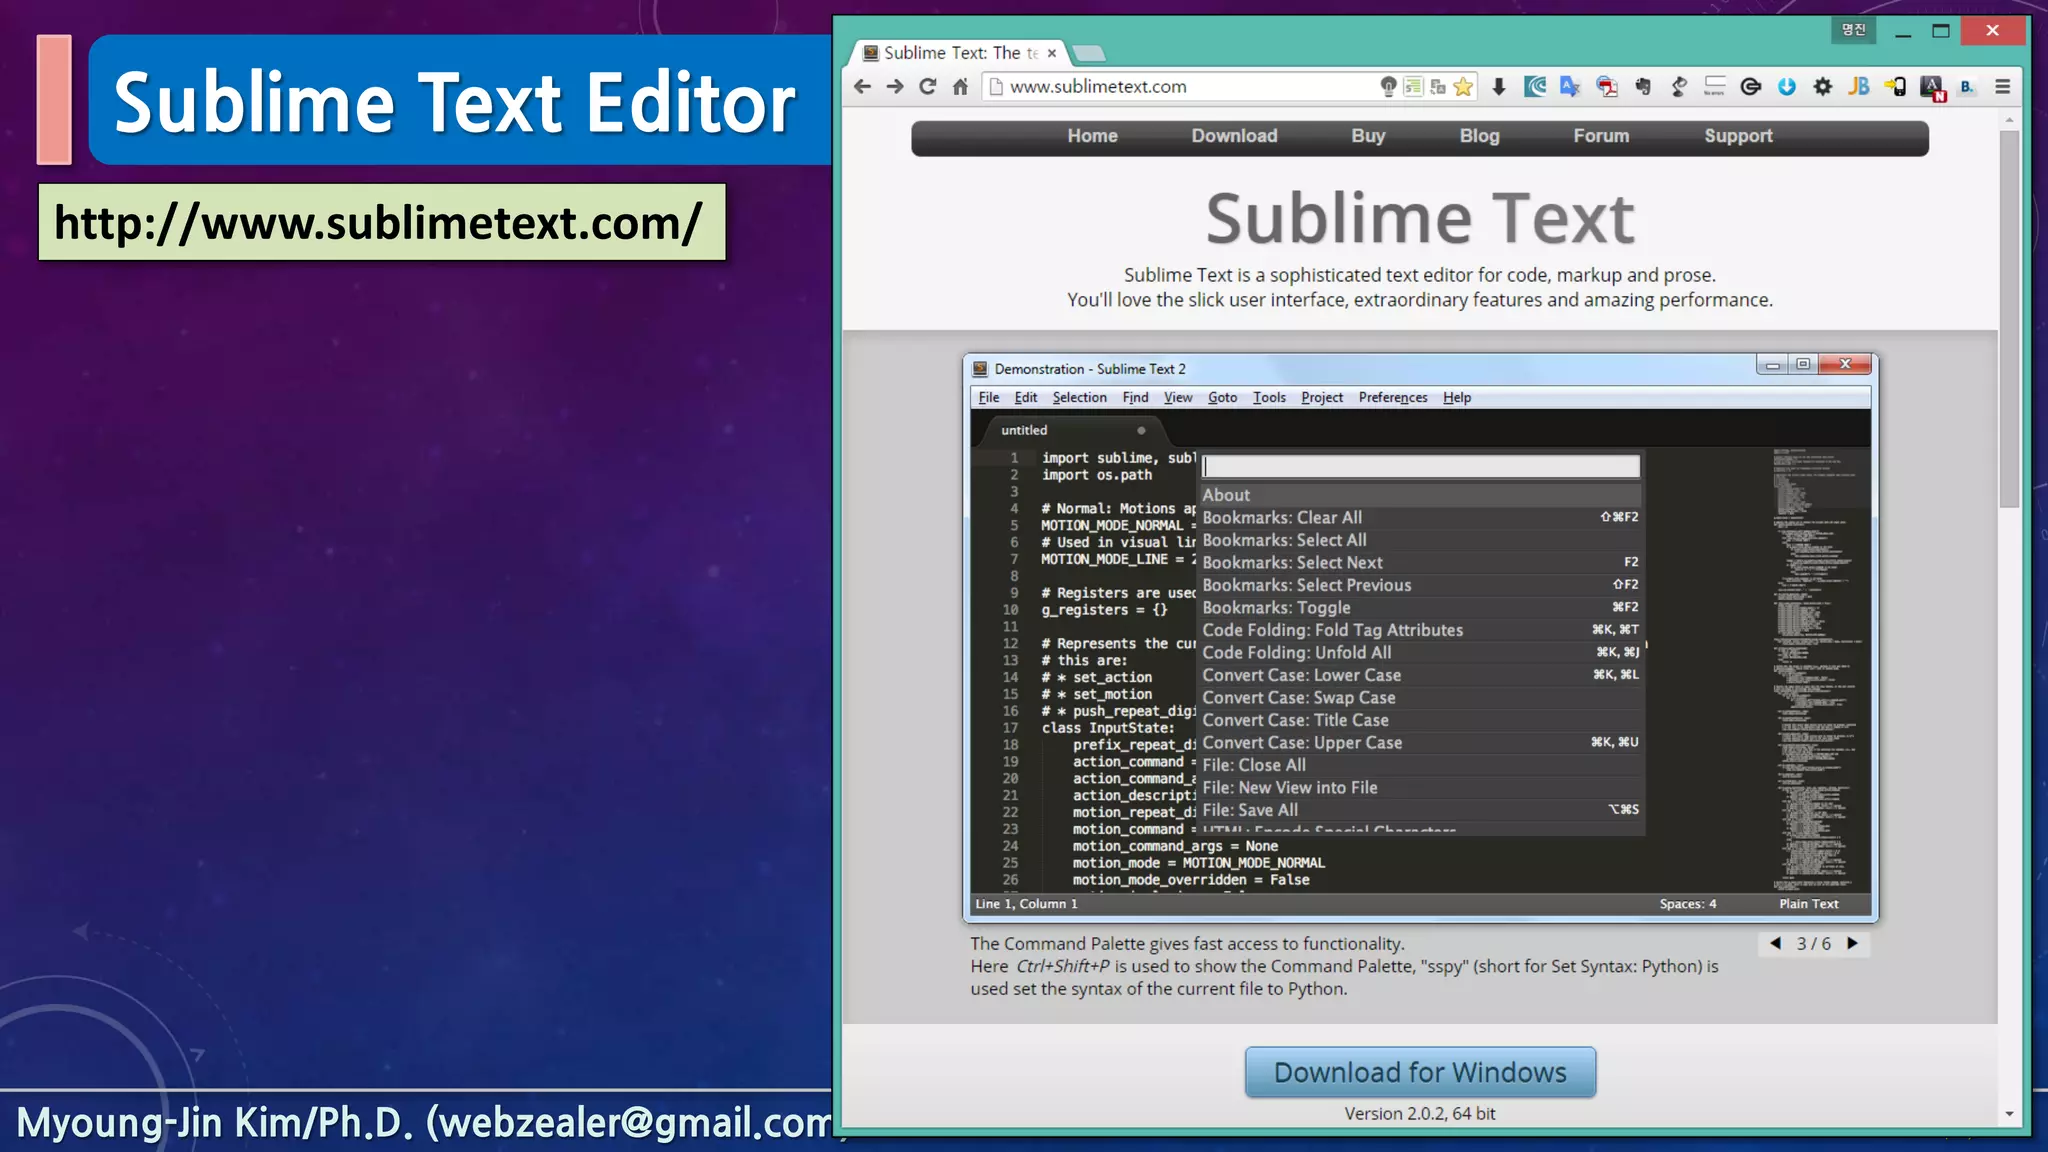Screen dimensions: 2048x1152
Task: Open the Forum navigation item
Action: click(x=1601, y=136)
